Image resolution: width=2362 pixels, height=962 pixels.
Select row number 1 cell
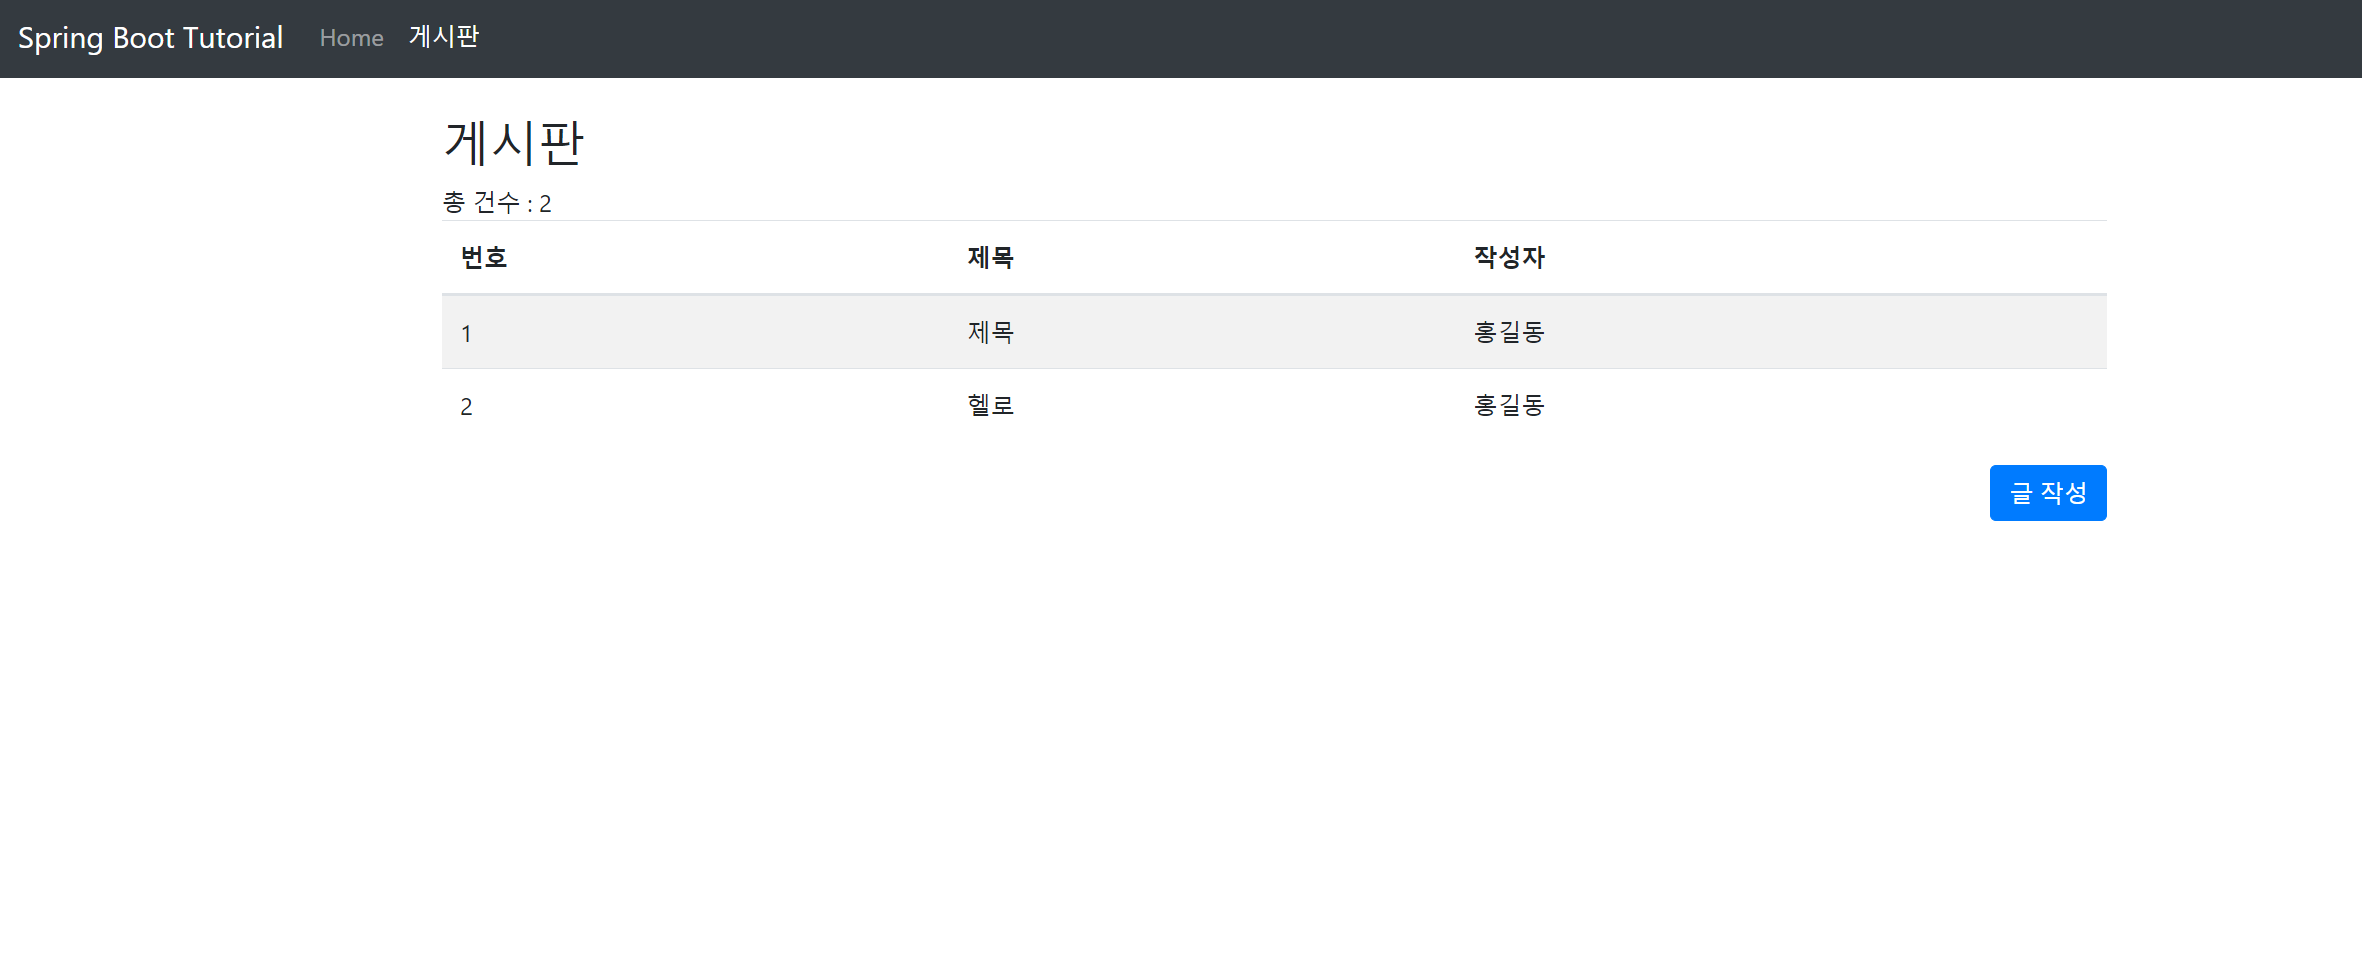click(x=466, y=333)
